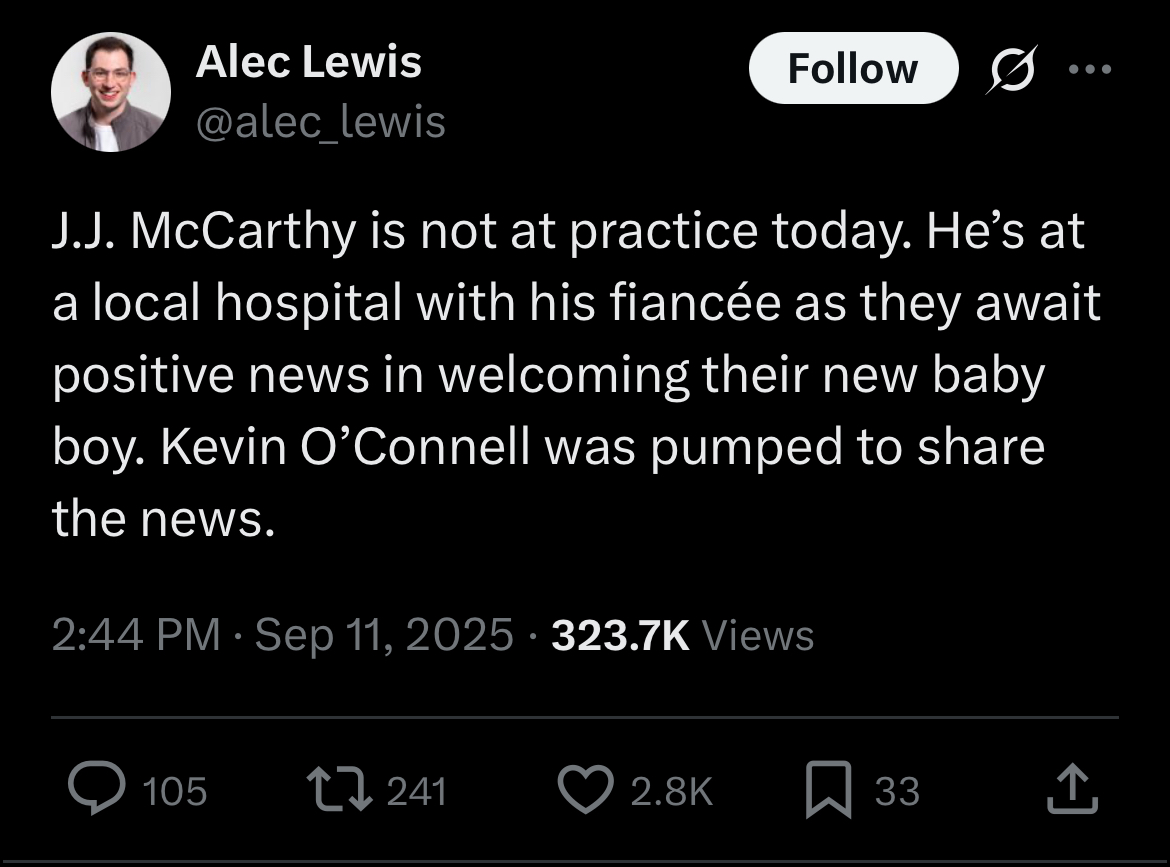
Task: Select the Sep 11, 2025 date
Action: coord(384,635)
